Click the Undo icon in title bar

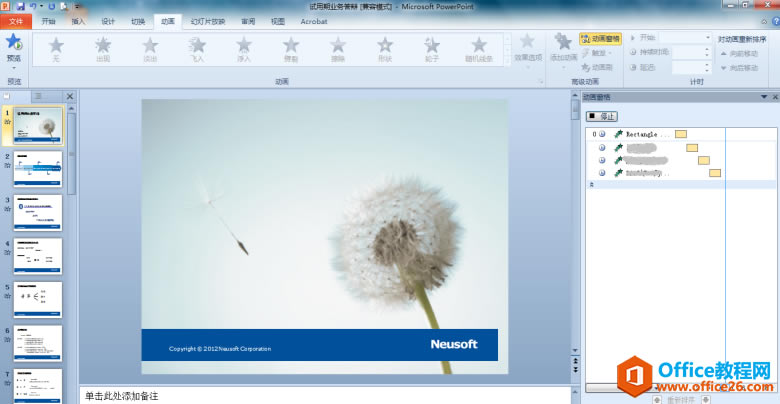click(x=33, y=6)
